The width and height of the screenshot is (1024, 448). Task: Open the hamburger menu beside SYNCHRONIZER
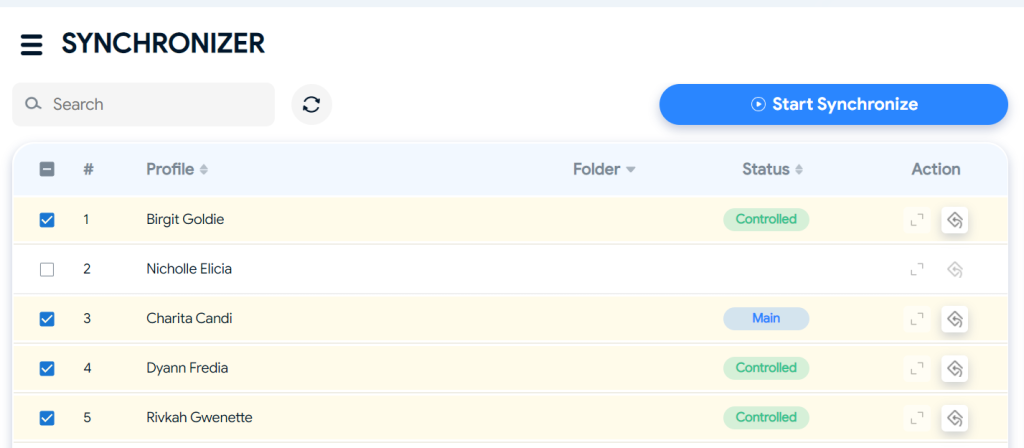point(31,45)
